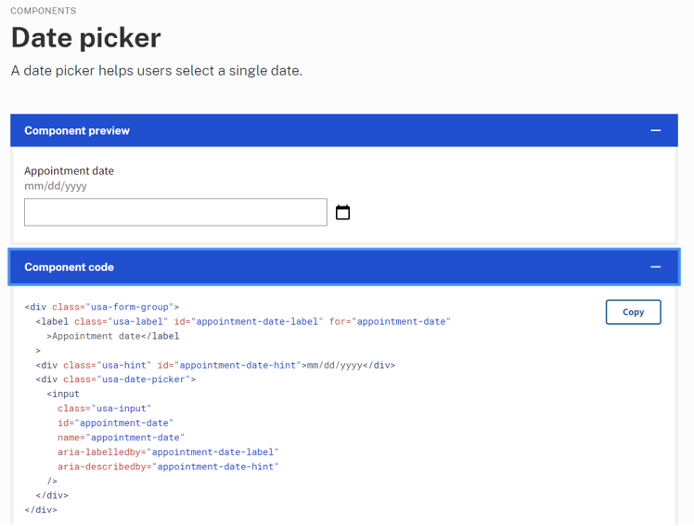Click the date picker description sentence

click(x=157, y=71)
